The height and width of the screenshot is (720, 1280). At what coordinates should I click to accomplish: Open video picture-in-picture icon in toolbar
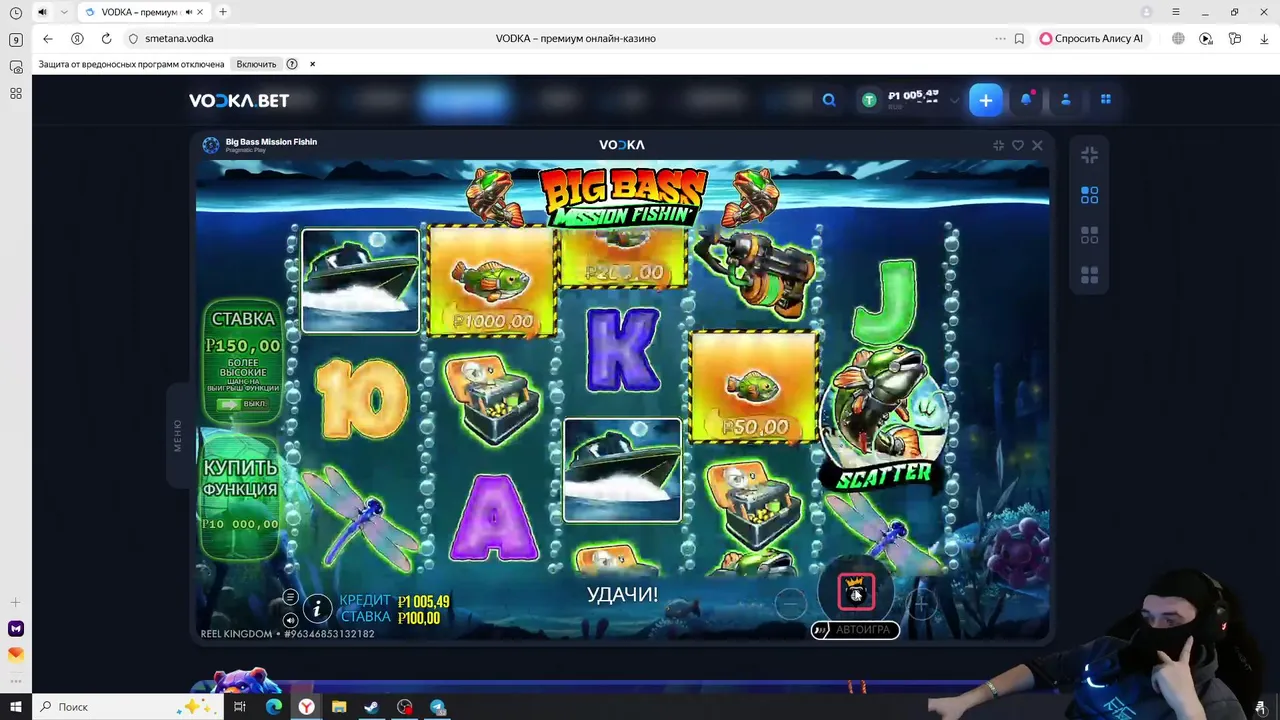pos(1206,38)
